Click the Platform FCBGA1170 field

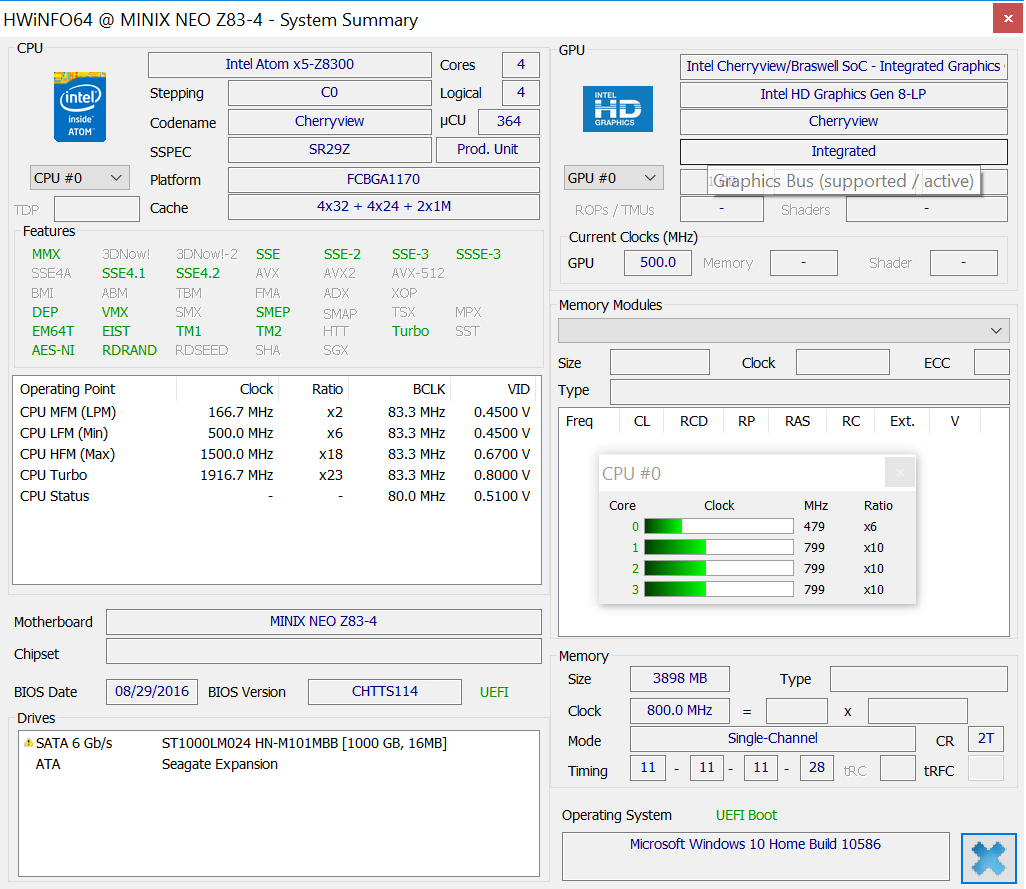[383, 179]
